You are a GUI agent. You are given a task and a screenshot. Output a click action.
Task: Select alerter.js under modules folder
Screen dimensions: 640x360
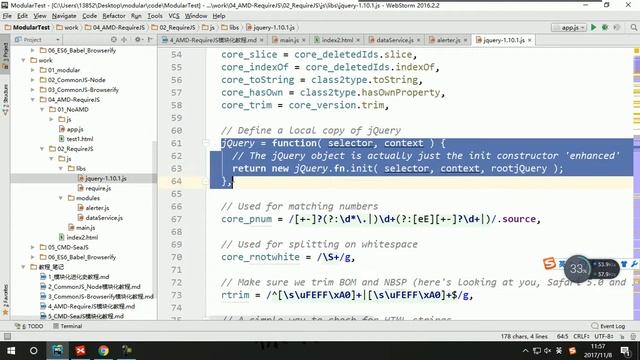(93, 208)
